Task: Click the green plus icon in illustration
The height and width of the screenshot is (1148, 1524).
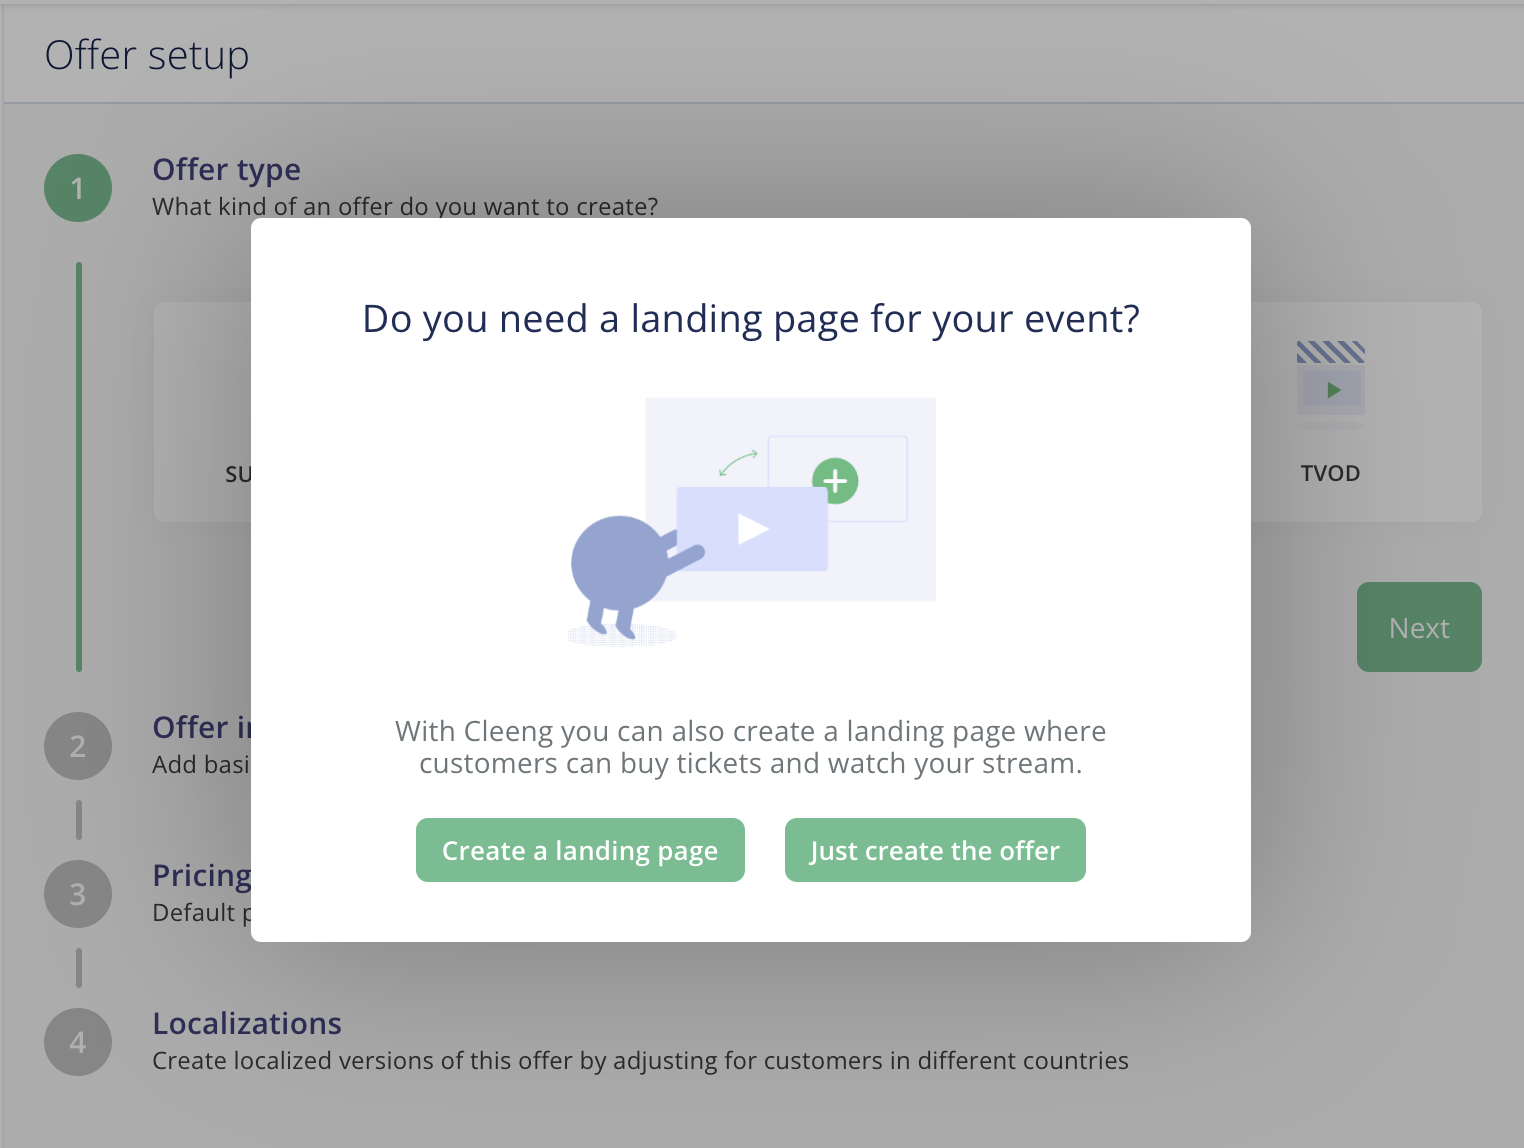Action: [835, 481]
